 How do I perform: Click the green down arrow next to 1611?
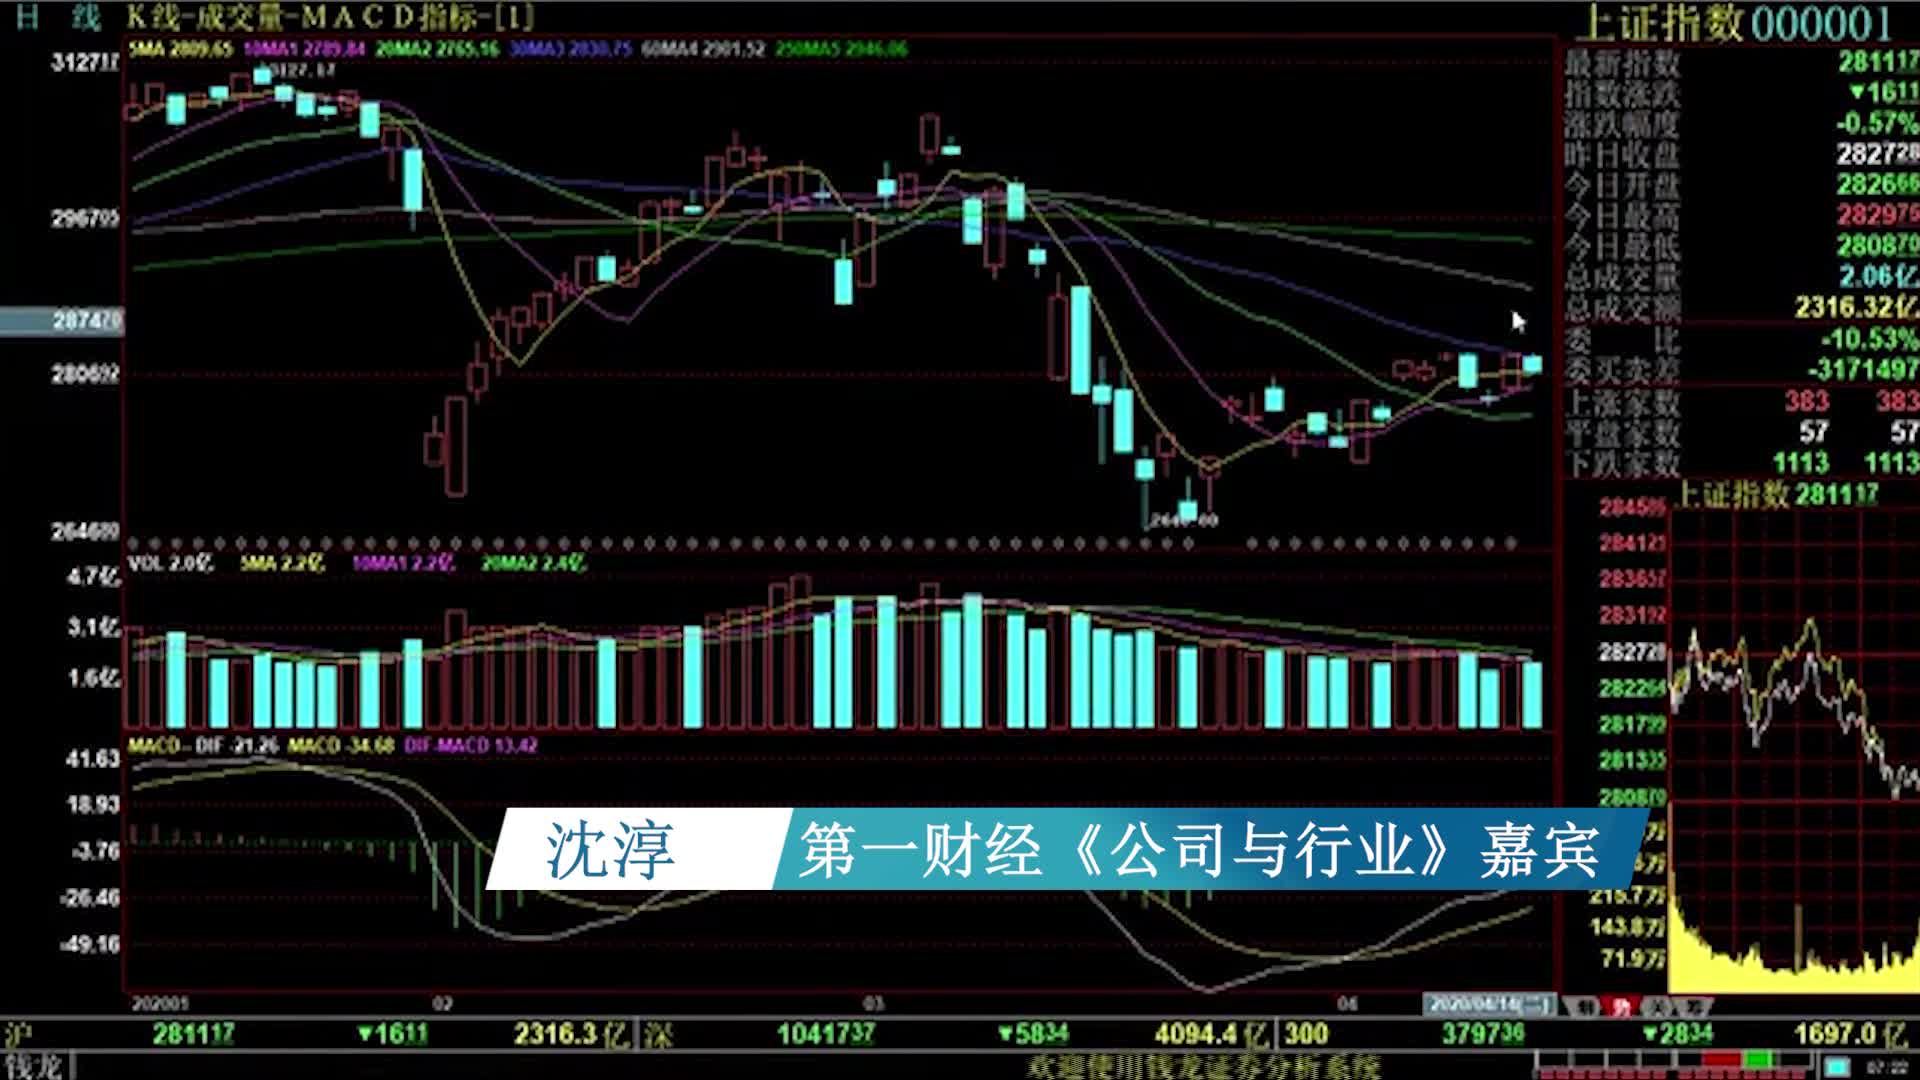pyautogui.click(x=366, y=1033)
